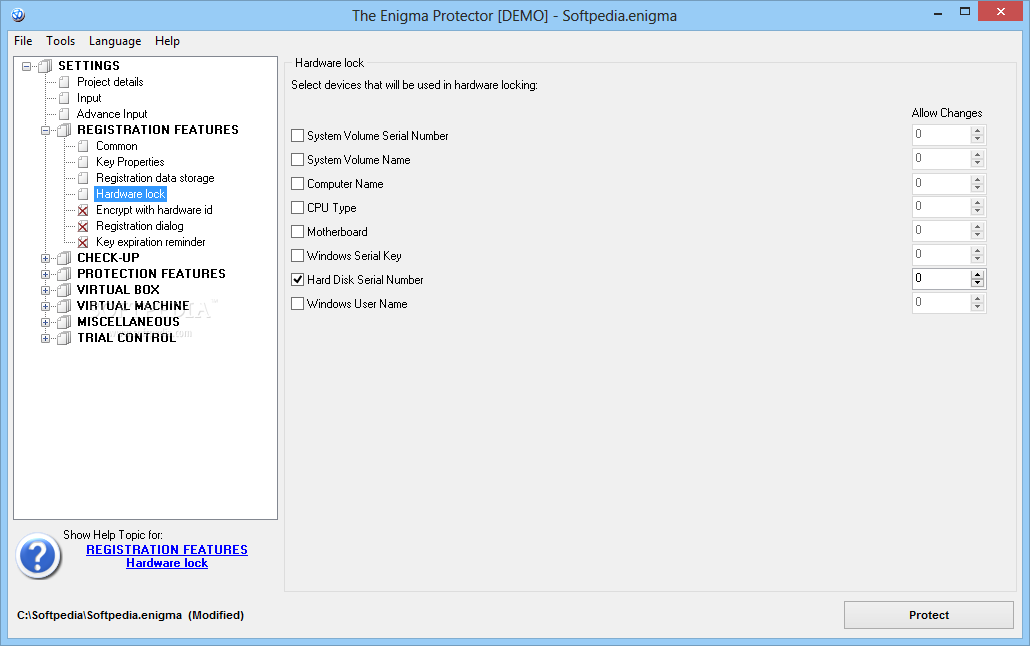
Task: Click the CHECK-UP folder icon
Action: (64, 258)
